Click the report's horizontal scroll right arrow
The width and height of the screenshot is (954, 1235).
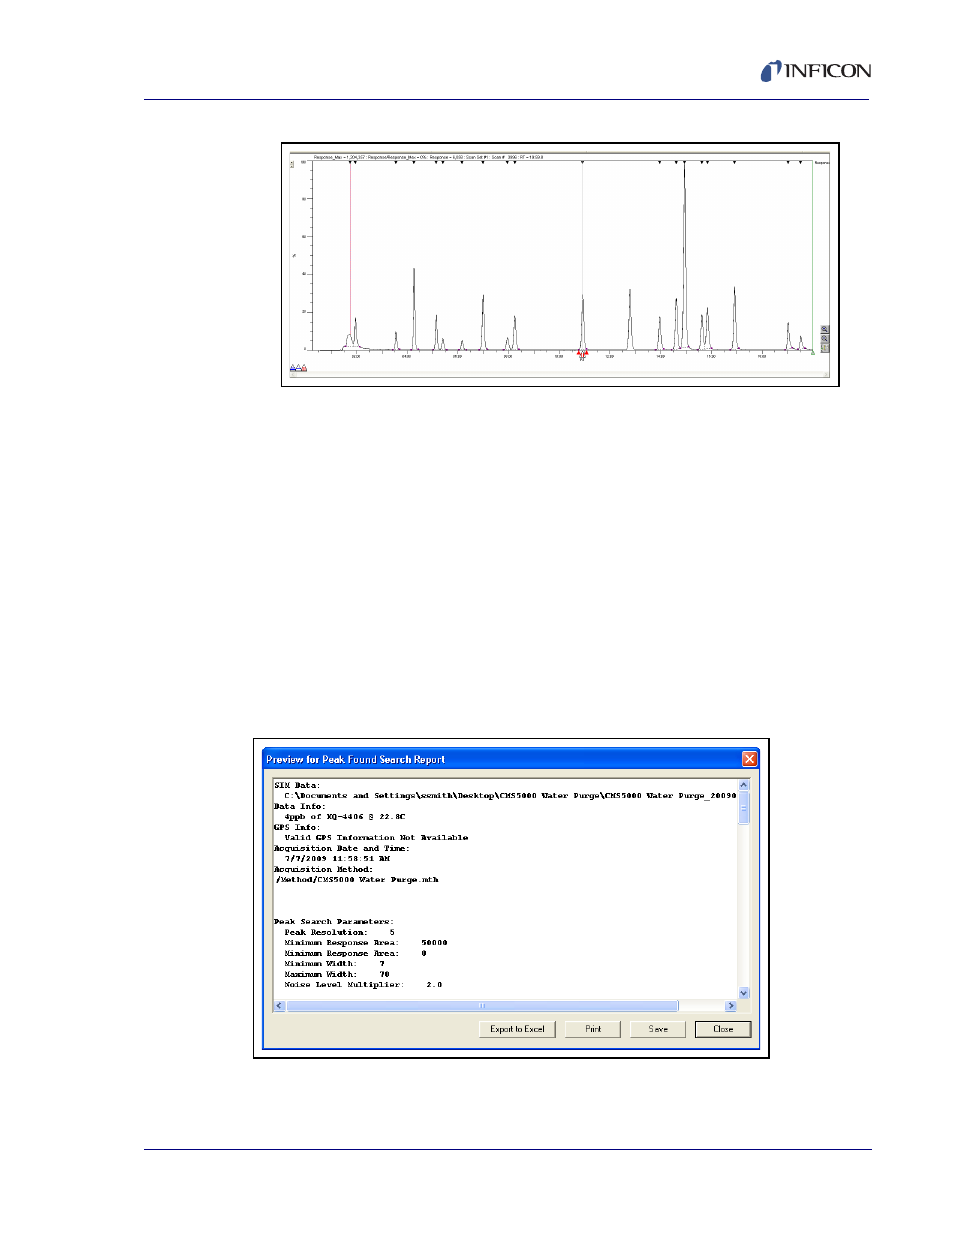(x=731, y=1006)
